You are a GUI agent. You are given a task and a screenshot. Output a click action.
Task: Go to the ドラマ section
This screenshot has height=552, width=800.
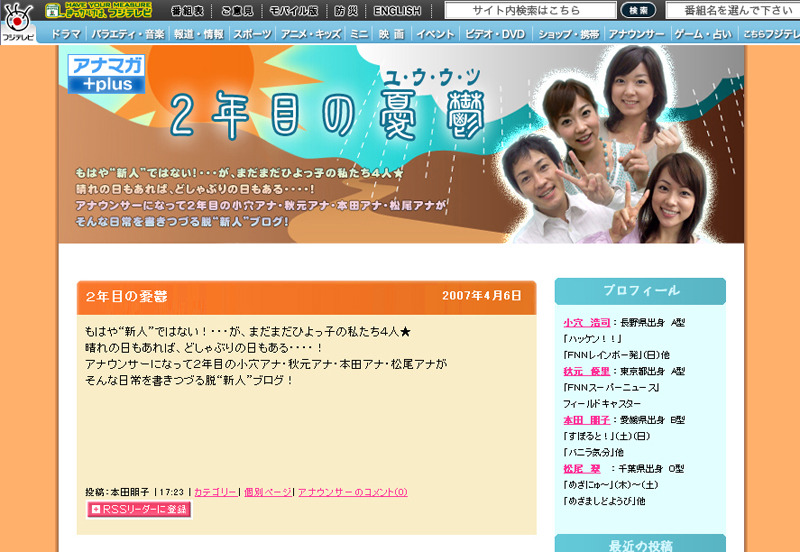tap(66, 34)
